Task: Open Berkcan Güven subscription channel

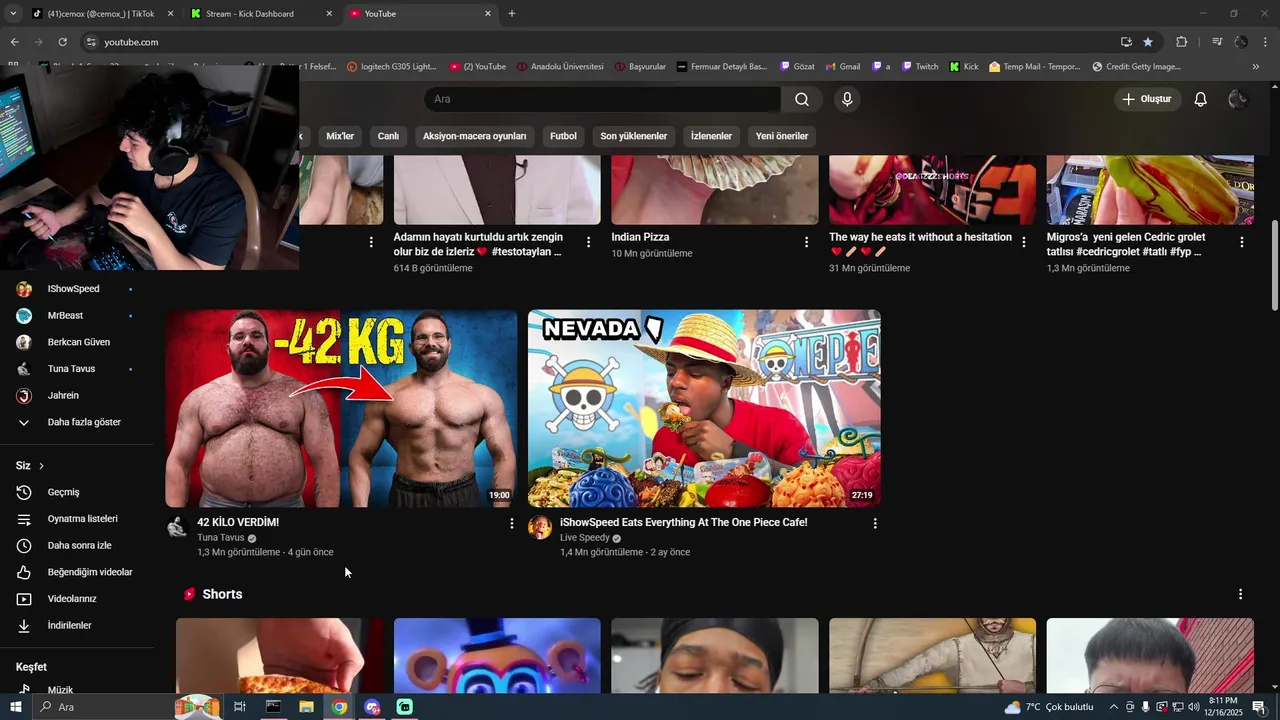Action: pos(77,342)
